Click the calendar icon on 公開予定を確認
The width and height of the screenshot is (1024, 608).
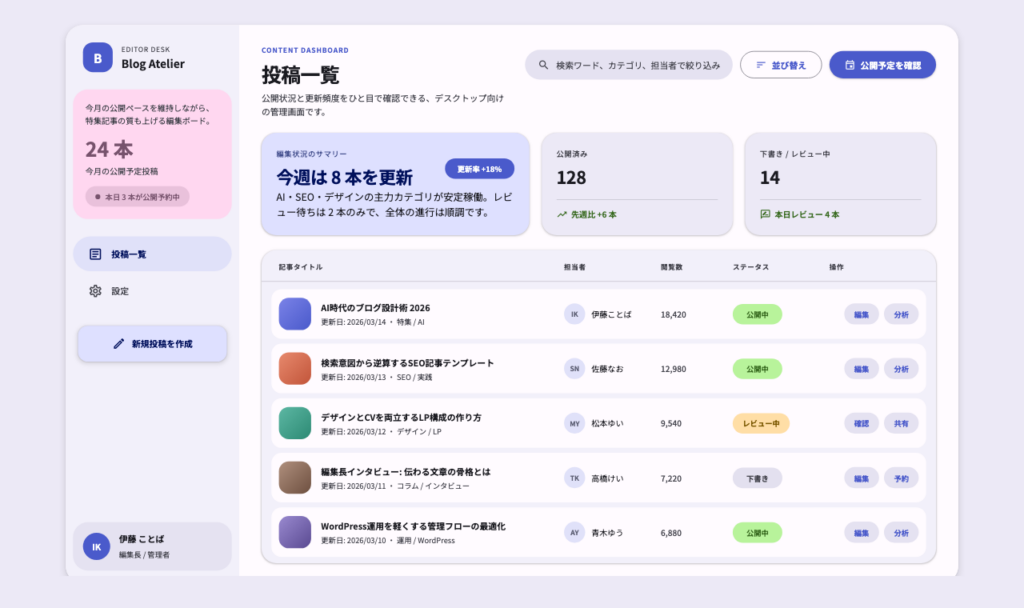(850, 65)
